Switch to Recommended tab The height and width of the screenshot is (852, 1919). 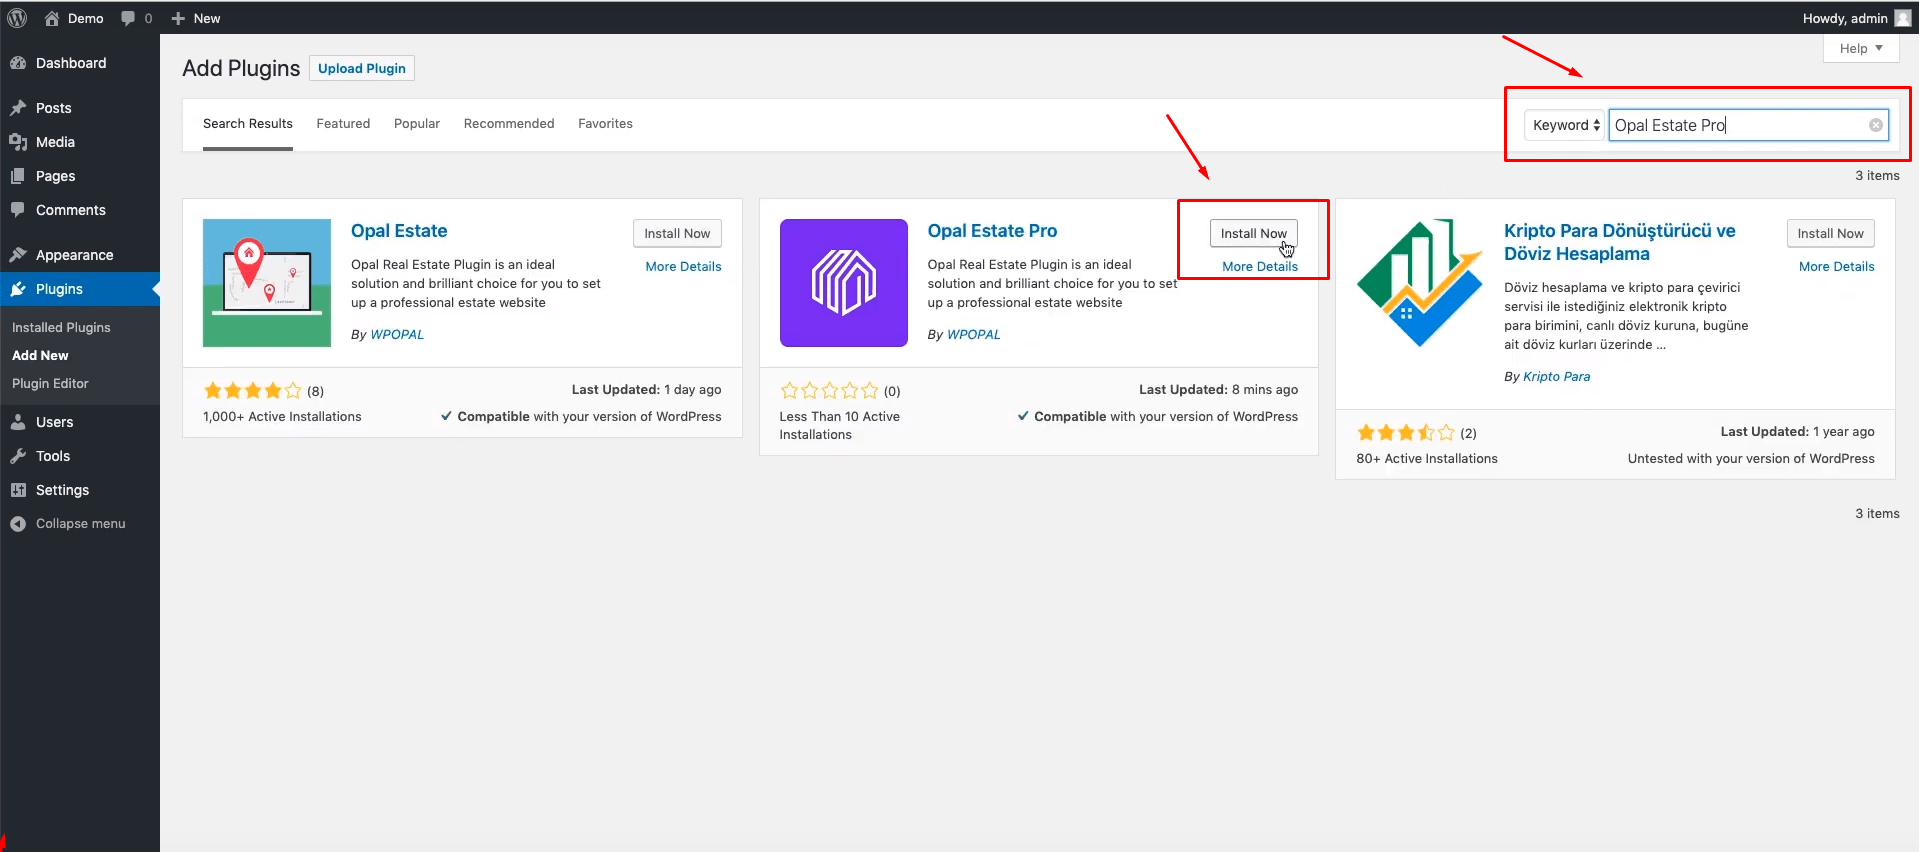(x=509, y=124)
